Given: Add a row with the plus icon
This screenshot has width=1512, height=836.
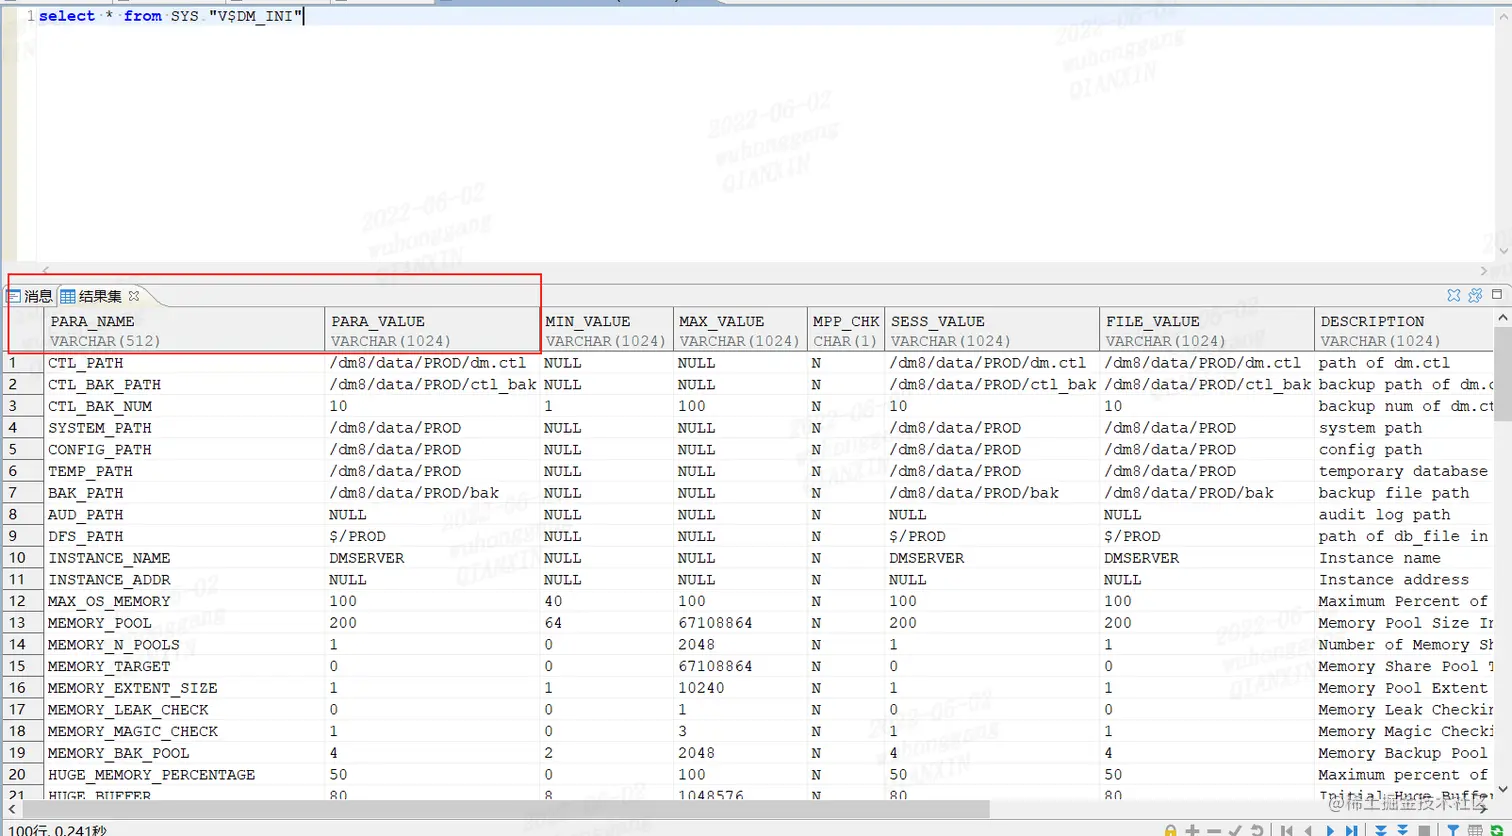Looking at the screenshot, I should click(x=1192, y=831).
